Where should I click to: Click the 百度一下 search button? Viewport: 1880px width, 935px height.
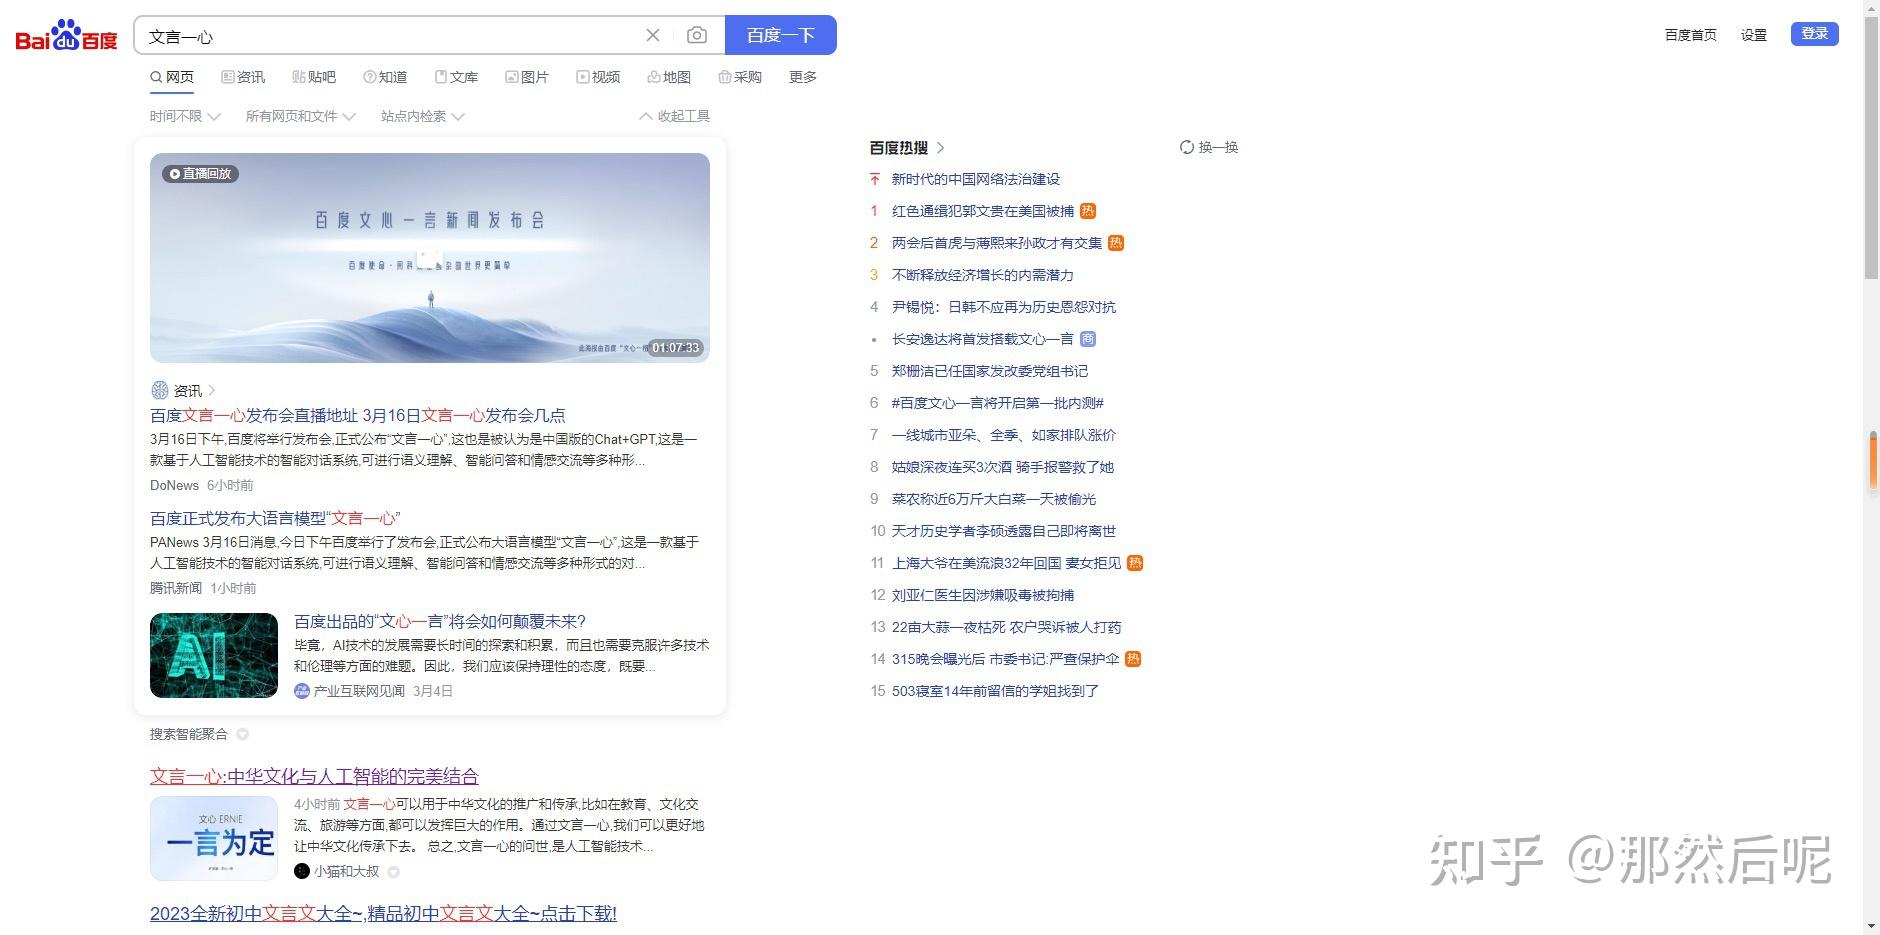point(781,35)
